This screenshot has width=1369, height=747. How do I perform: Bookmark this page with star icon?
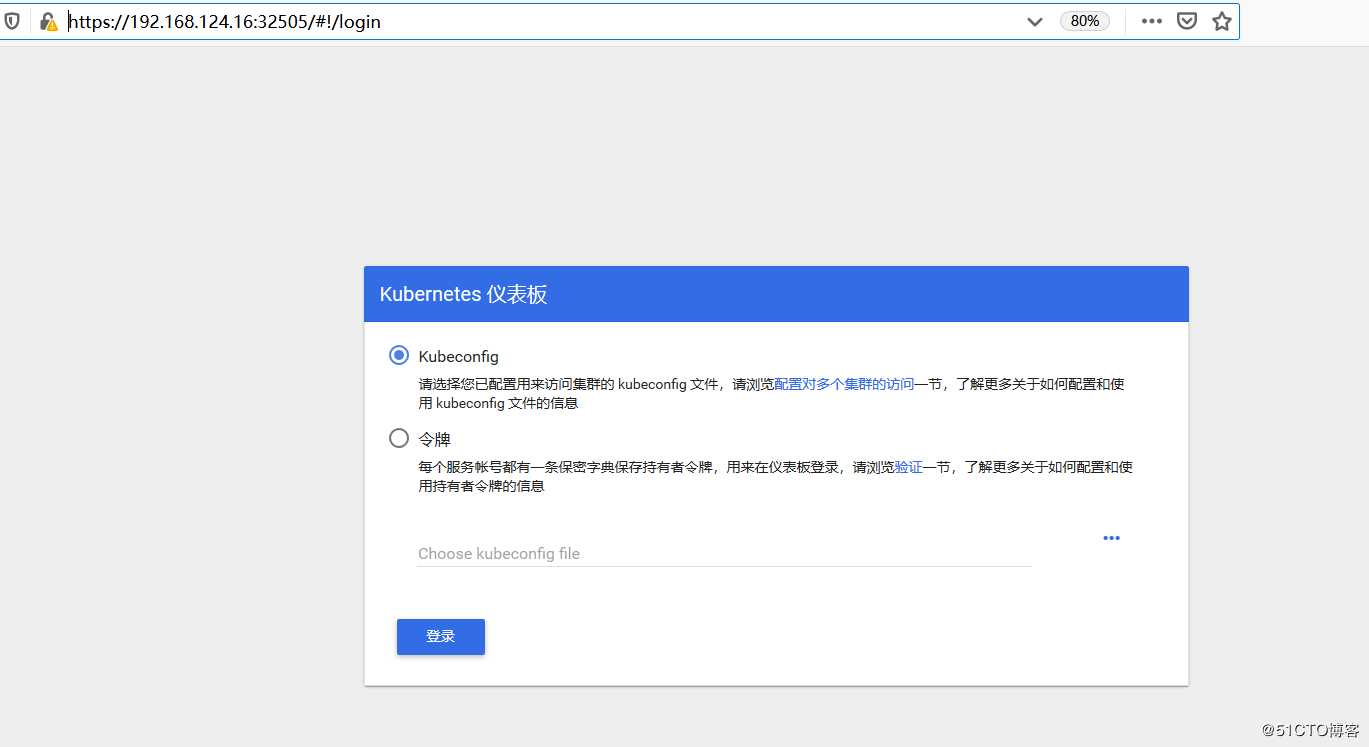tap(1222, 21)
